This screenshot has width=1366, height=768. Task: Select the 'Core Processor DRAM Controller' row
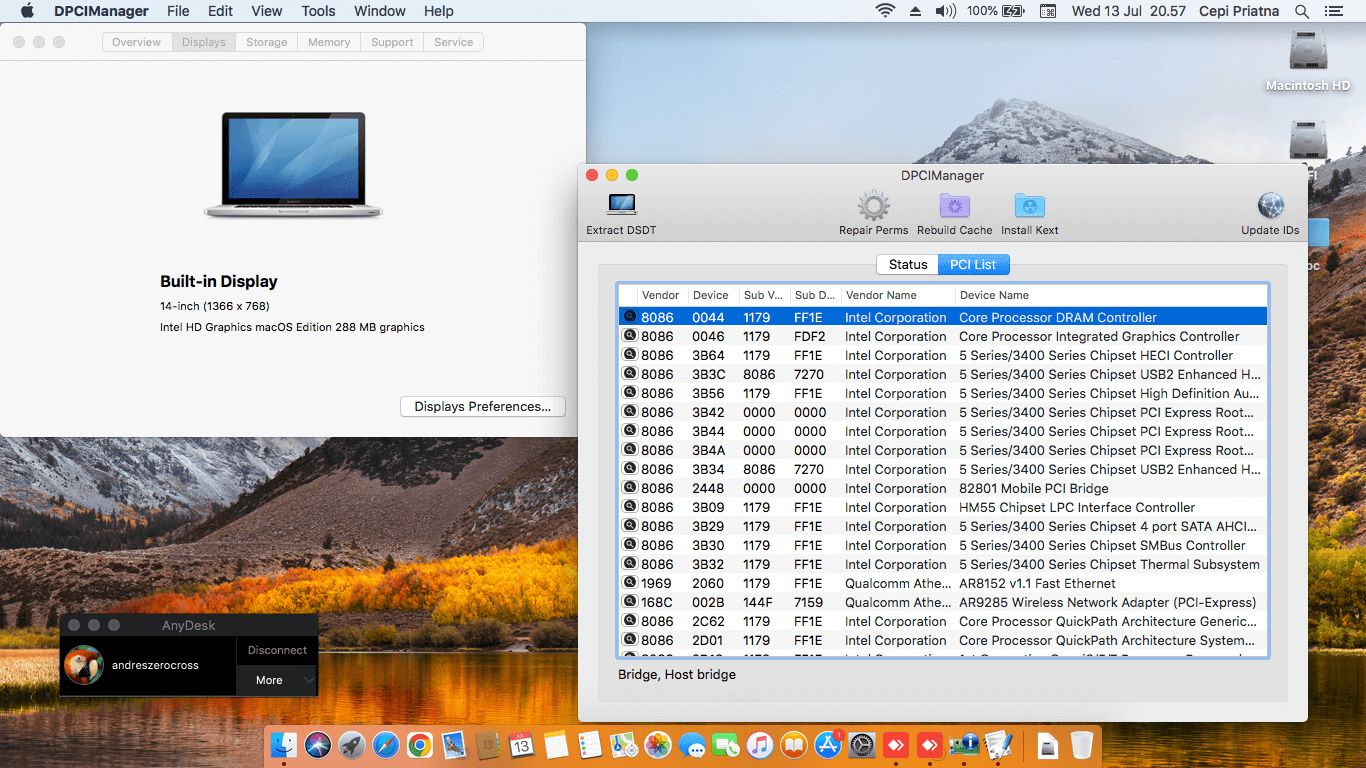942,317
